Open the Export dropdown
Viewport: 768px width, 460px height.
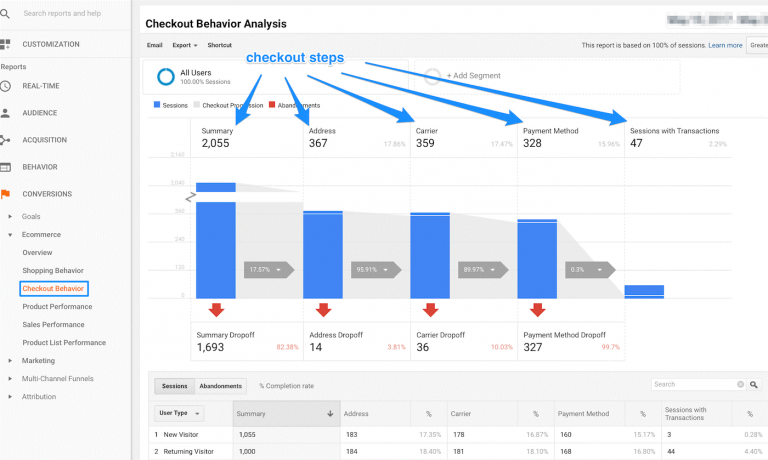(x=184, y=45)
